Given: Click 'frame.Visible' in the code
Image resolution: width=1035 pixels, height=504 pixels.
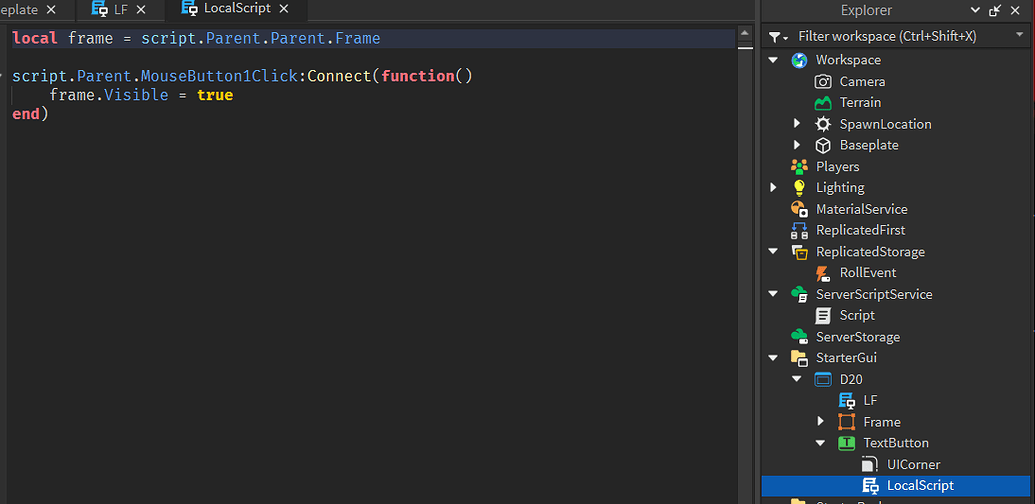Looking at the screenshot, I should click(109, 95).
